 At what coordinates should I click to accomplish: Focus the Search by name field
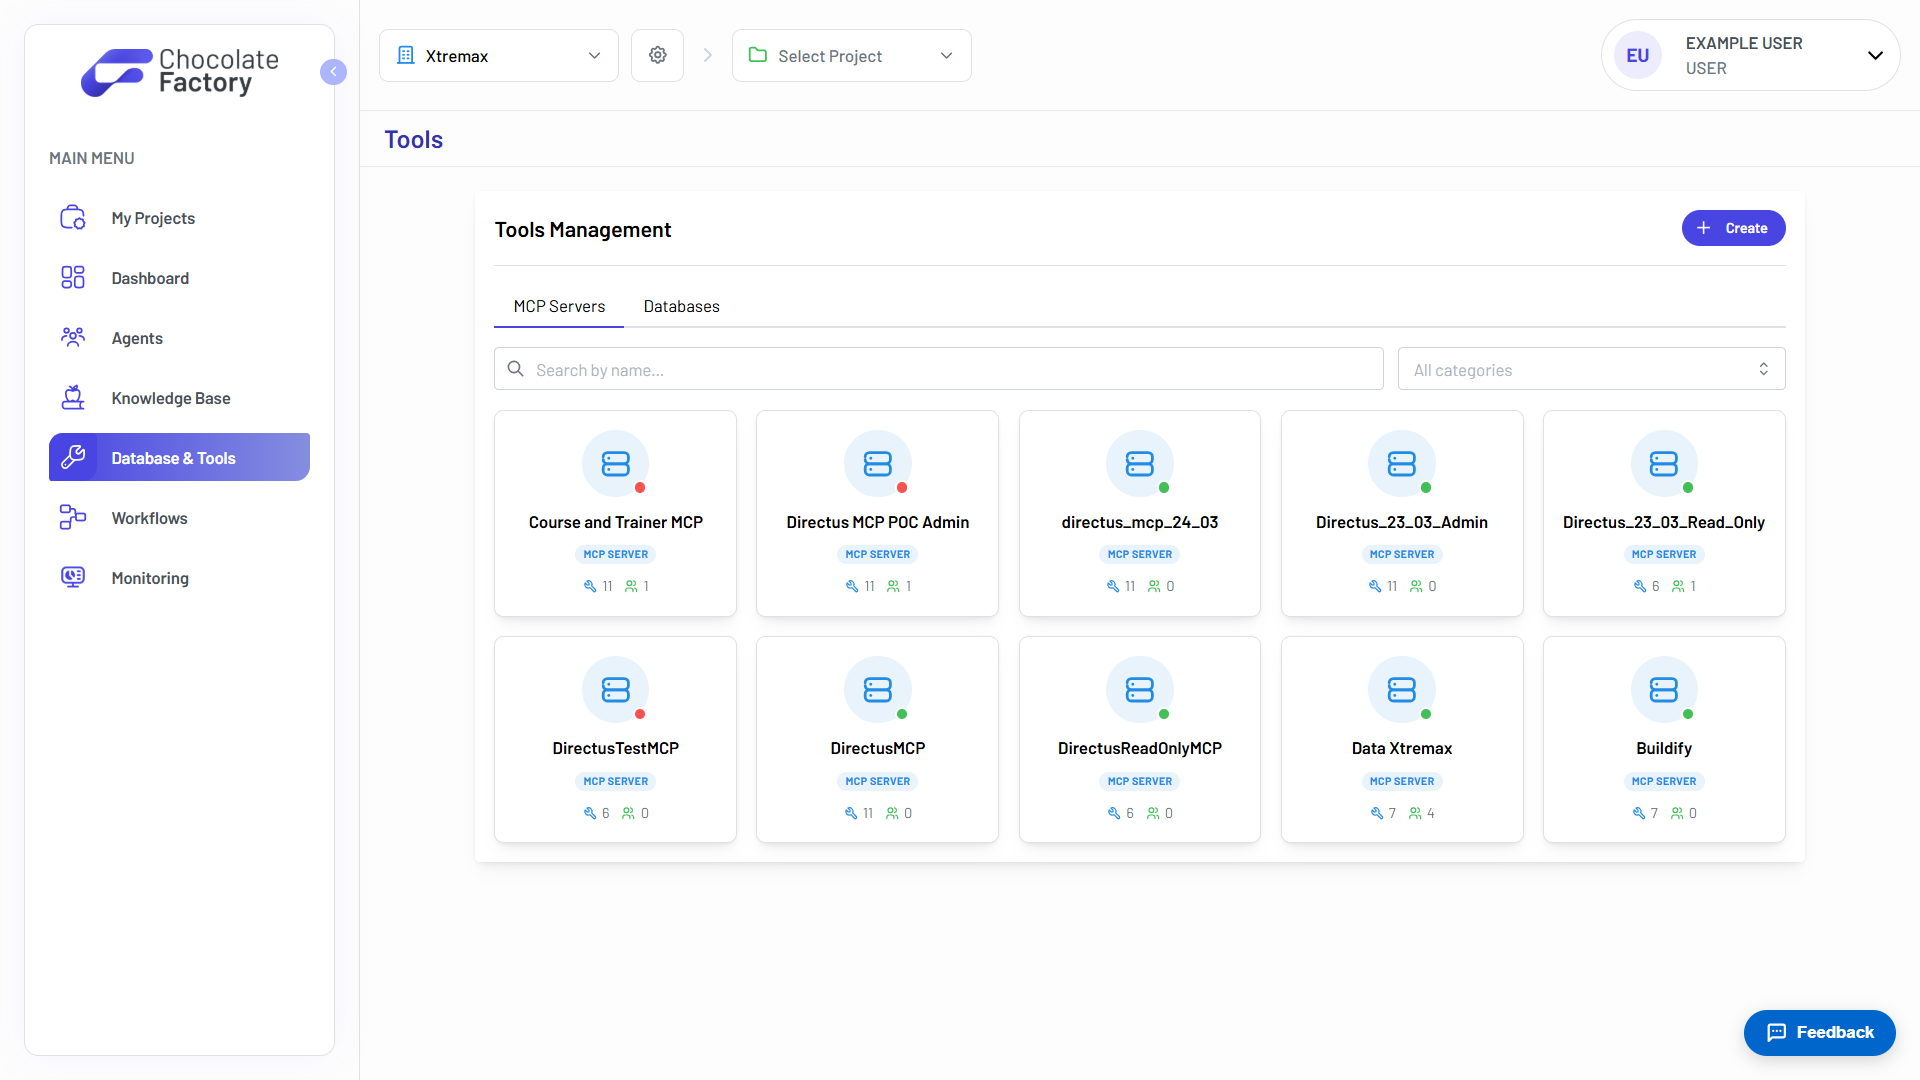click(x=939, y=369)
